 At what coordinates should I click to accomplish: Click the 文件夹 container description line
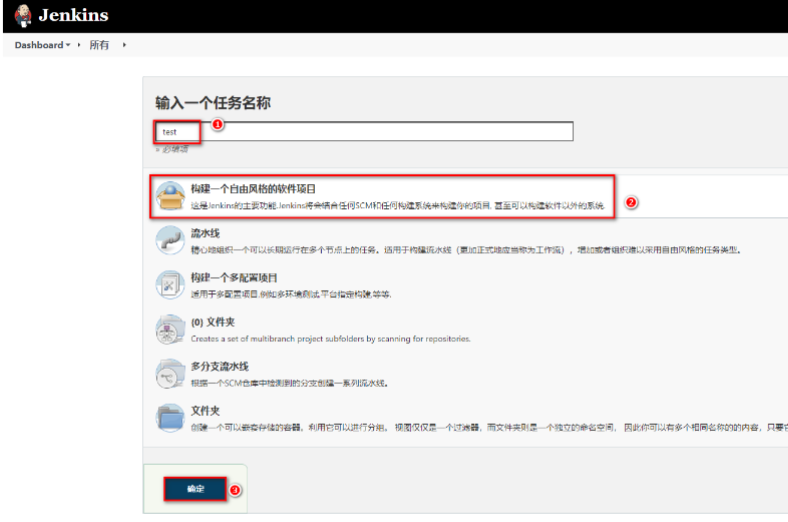click(x=489, y=428)
